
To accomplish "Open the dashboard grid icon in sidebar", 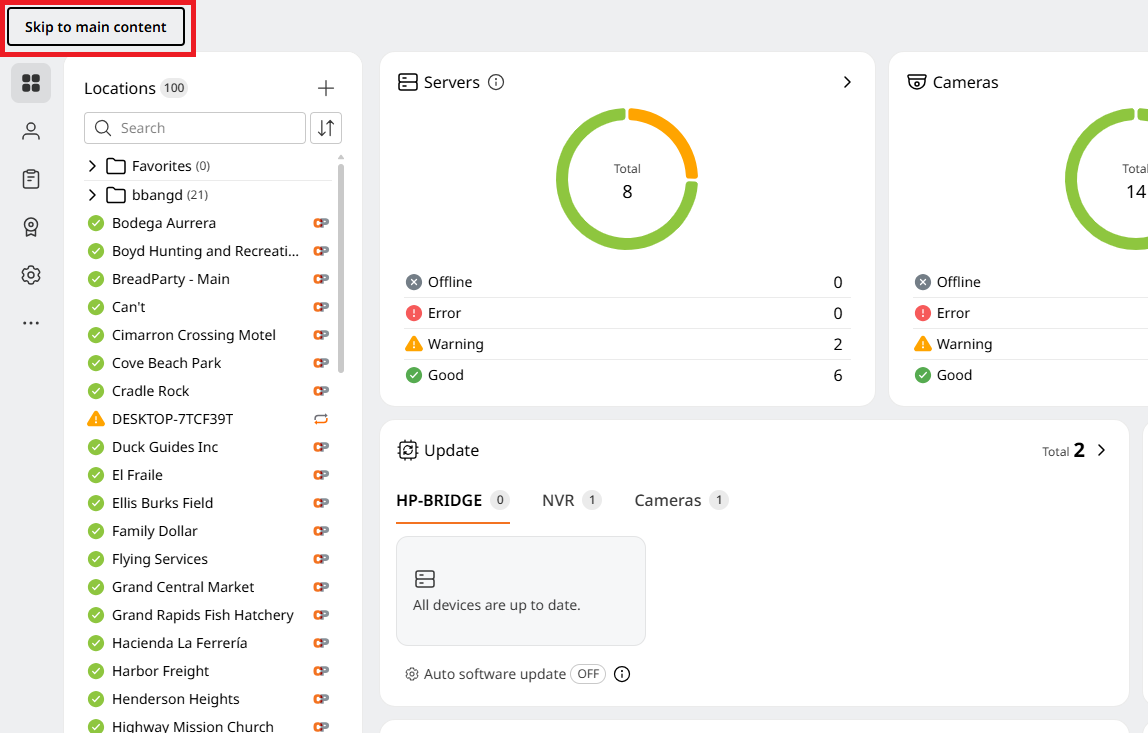I will [31, 83].
